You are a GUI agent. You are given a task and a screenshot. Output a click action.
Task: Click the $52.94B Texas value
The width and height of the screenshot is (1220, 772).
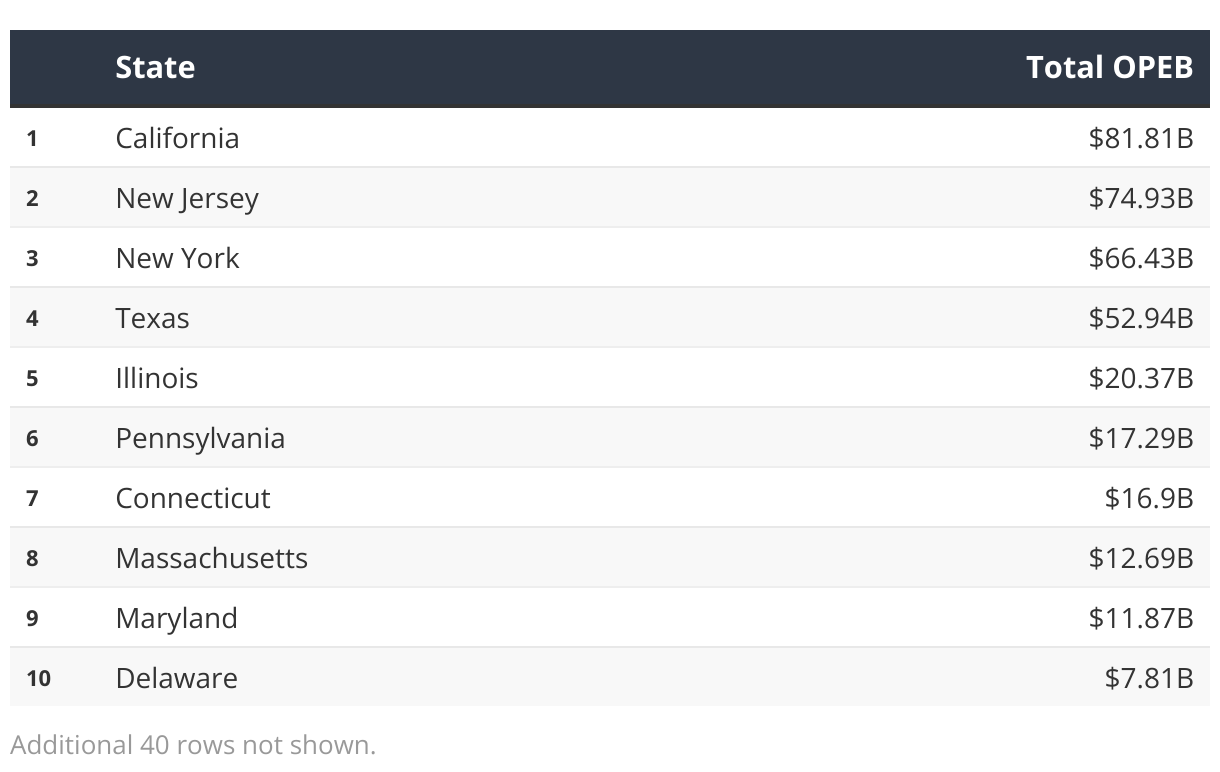point(1141,318)
